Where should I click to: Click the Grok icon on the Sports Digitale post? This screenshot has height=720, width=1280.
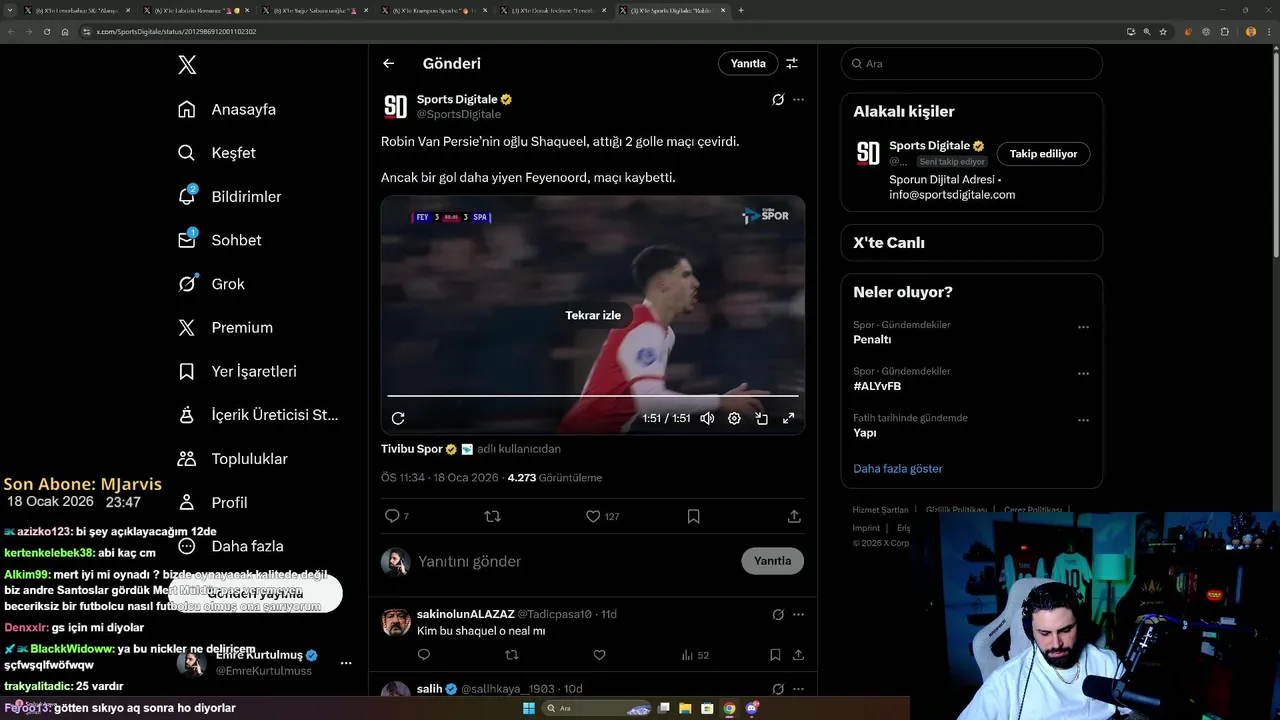pyautogui.click(x=778, y=100)
